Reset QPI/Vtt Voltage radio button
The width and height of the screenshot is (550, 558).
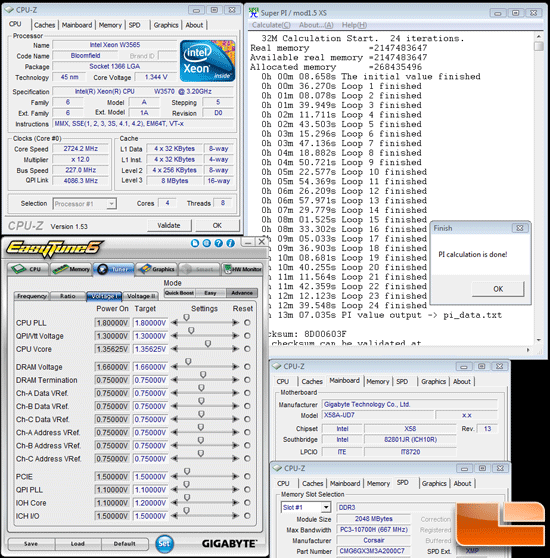(247, 336)
